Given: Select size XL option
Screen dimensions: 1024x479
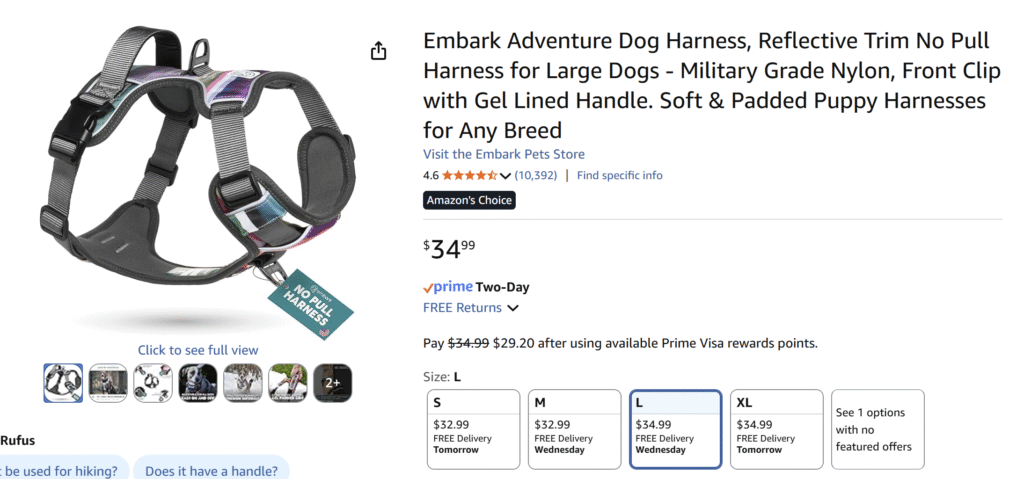Looking at the screenshot, I should tap(776, 429).
